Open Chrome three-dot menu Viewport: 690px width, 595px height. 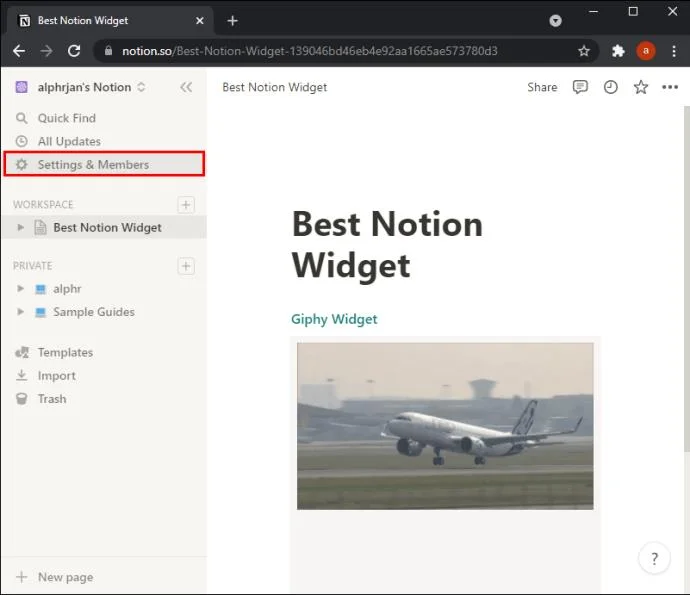[674, 51]
